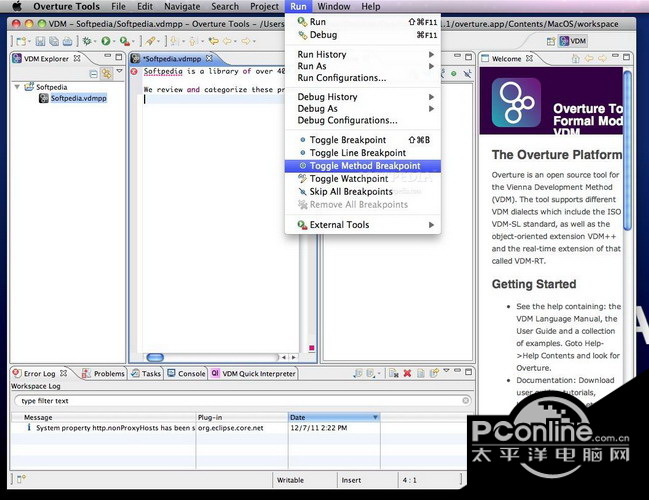Expand the Debug History submenu
The height and width of the screenshot is (500, 649).
363,97
